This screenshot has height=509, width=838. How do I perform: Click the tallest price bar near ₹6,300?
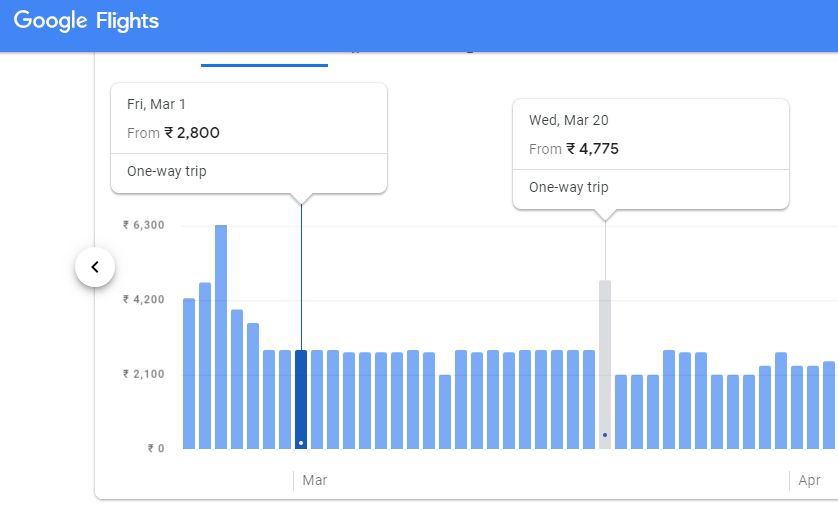click(221, 336)
